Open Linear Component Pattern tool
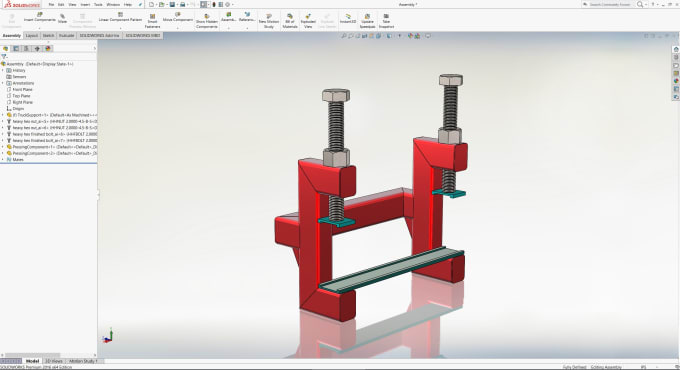This screenshot has height=370, width=680. tap(120, 18)
